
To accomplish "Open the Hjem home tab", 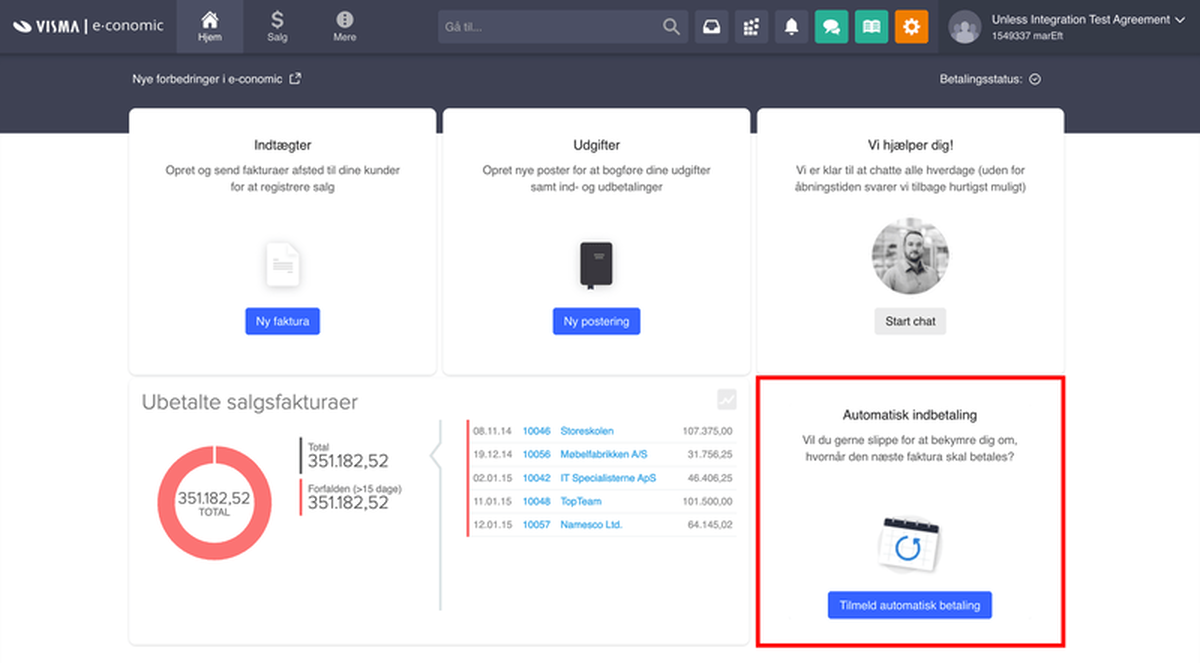I will click(x=210, y=26).
